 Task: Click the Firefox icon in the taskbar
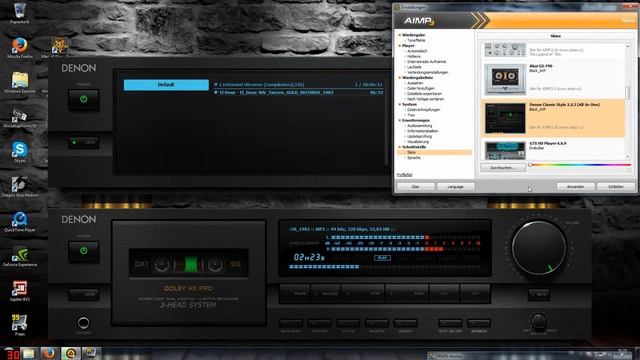(49, 353)
